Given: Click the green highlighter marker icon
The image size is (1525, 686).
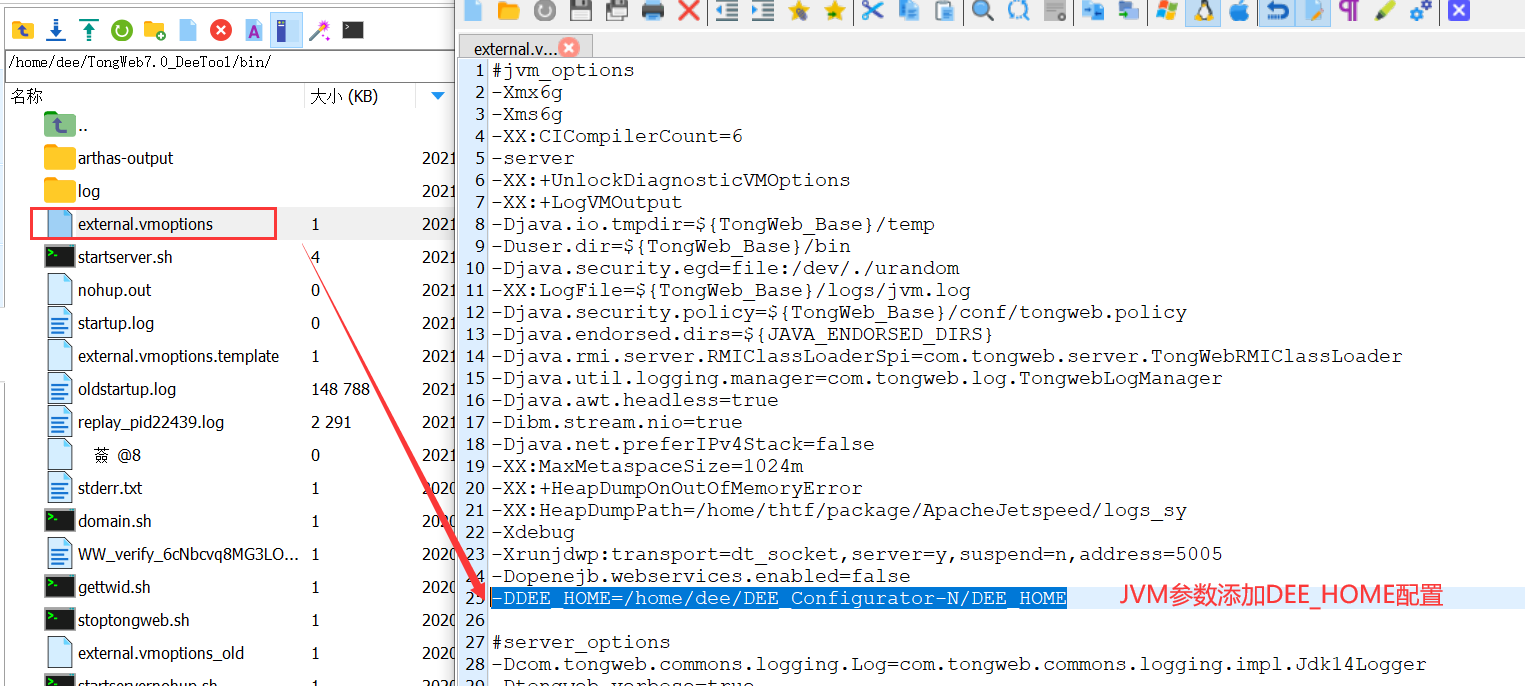Looking at the screenshot, I should point(1385,10).
